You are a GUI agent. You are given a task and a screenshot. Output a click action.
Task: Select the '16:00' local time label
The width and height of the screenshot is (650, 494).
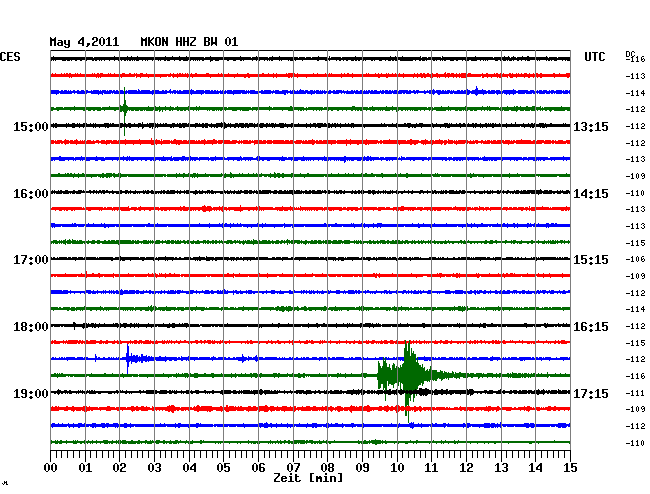31,194
